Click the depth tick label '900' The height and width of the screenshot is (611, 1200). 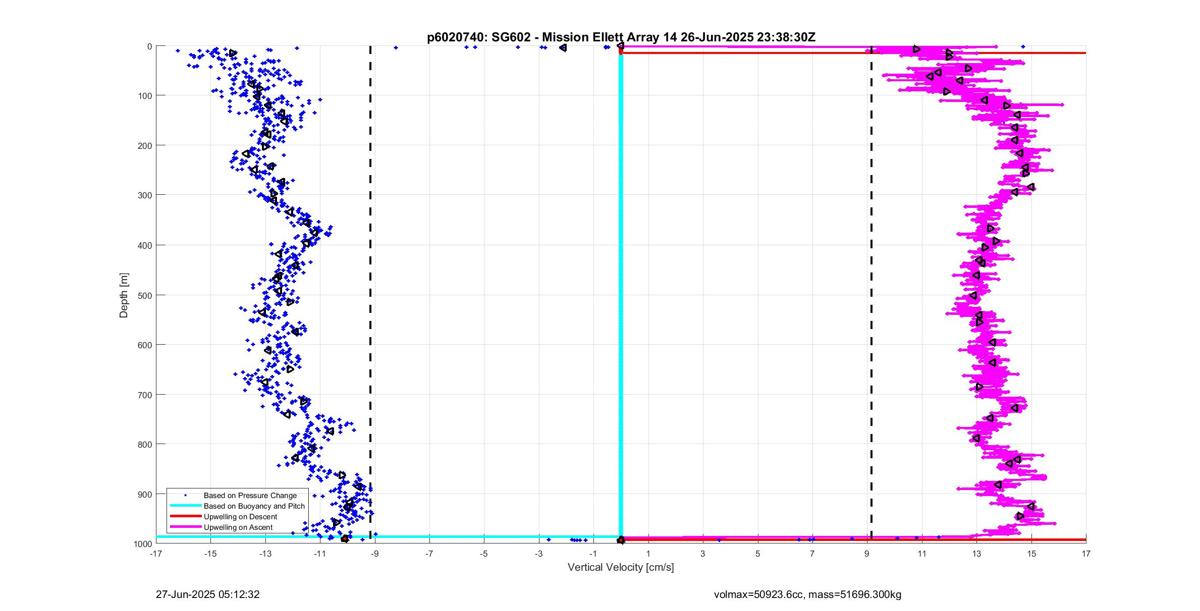(x=144, y=494)
